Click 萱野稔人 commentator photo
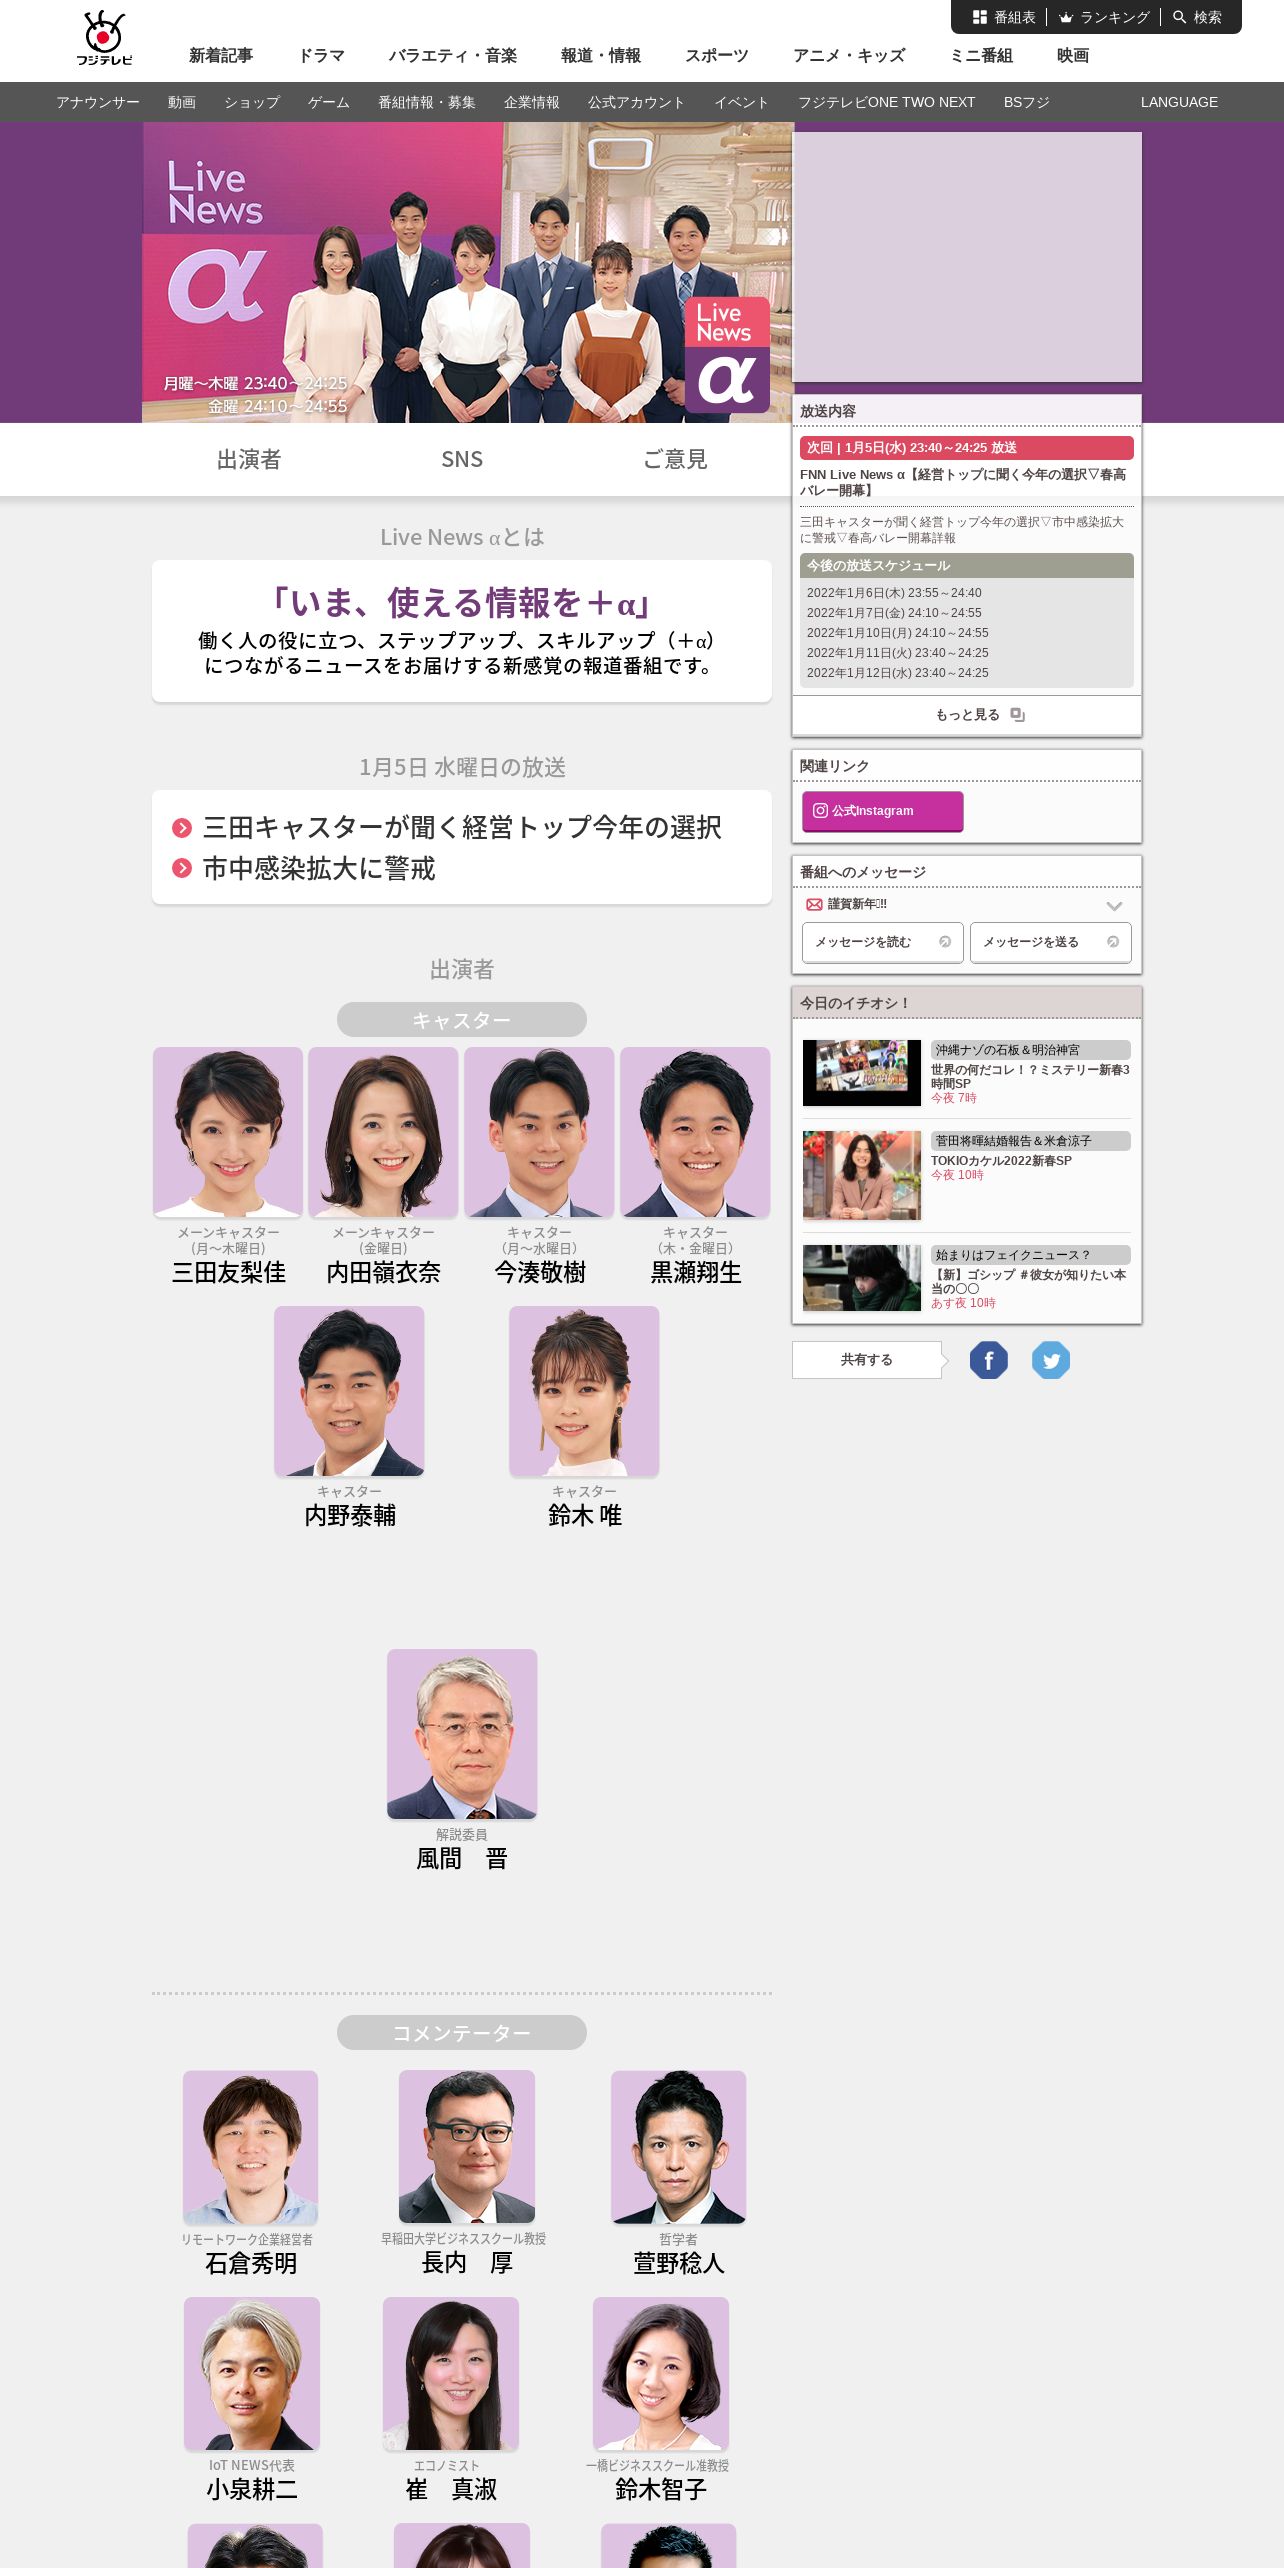Viewport: 1284px width, 2568px height. pyautogui.click(x=678, y=2147)
